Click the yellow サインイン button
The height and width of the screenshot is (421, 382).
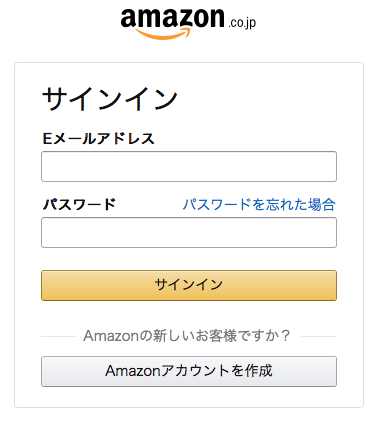(x=189, y=285)
